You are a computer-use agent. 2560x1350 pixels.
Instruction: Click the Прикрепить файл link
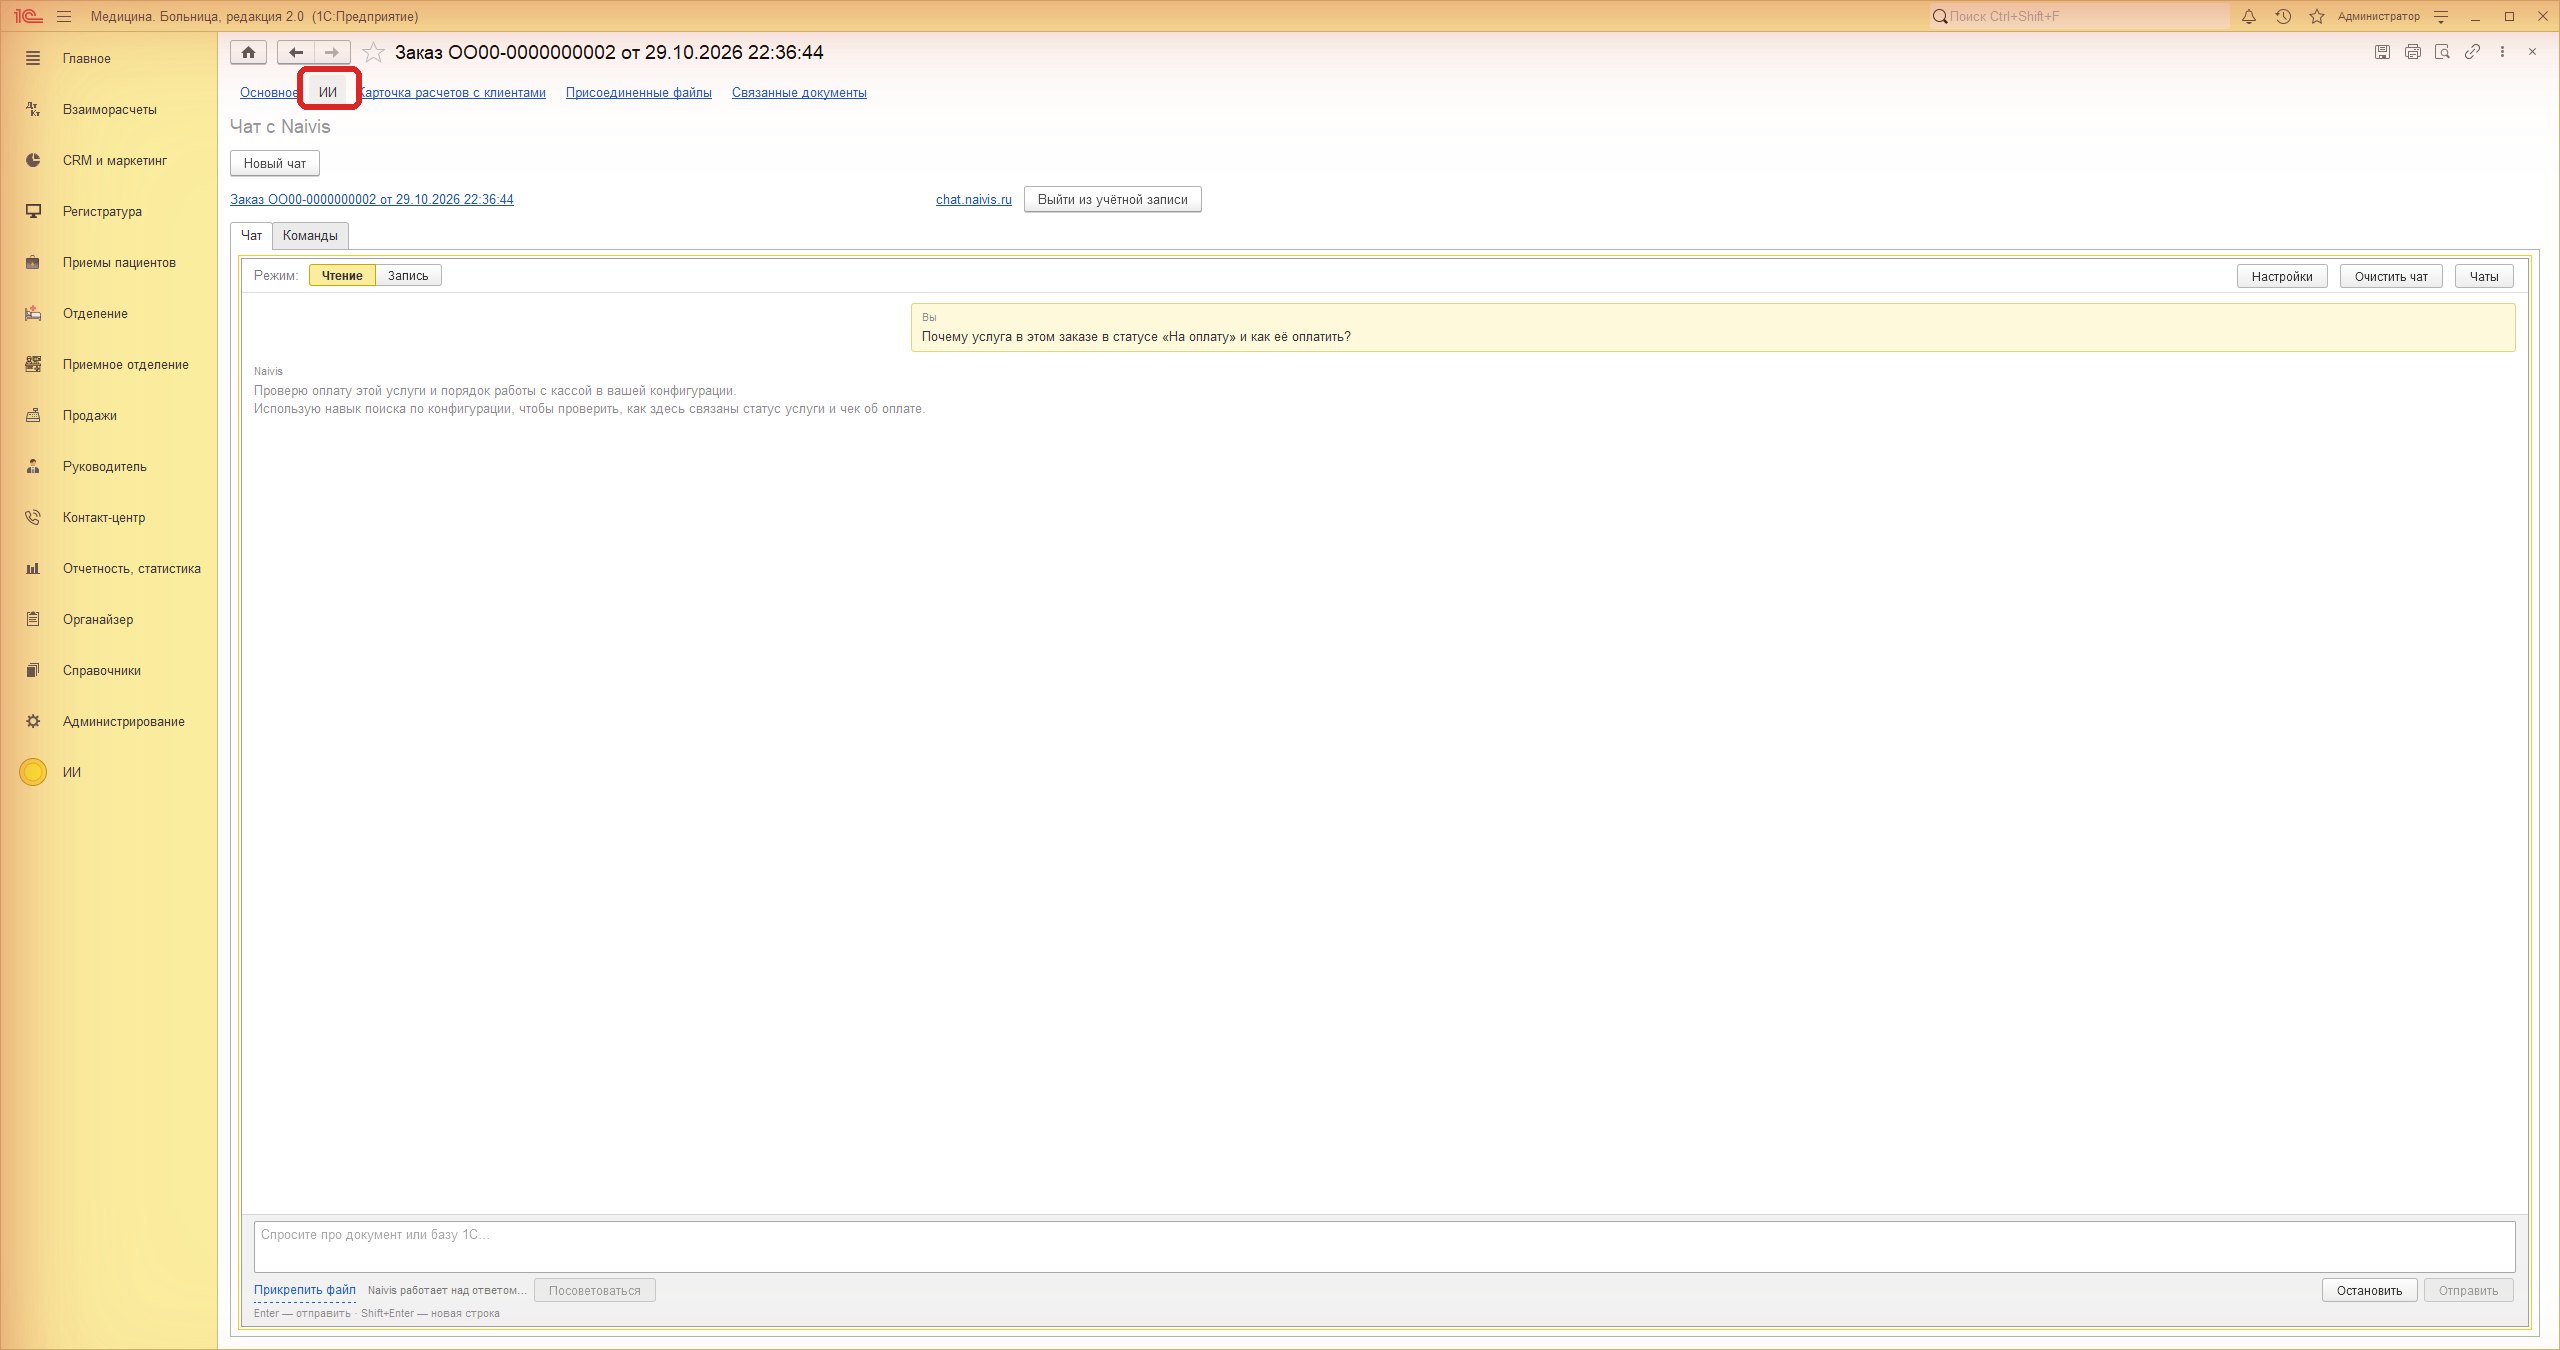(x=305, y=1290)
